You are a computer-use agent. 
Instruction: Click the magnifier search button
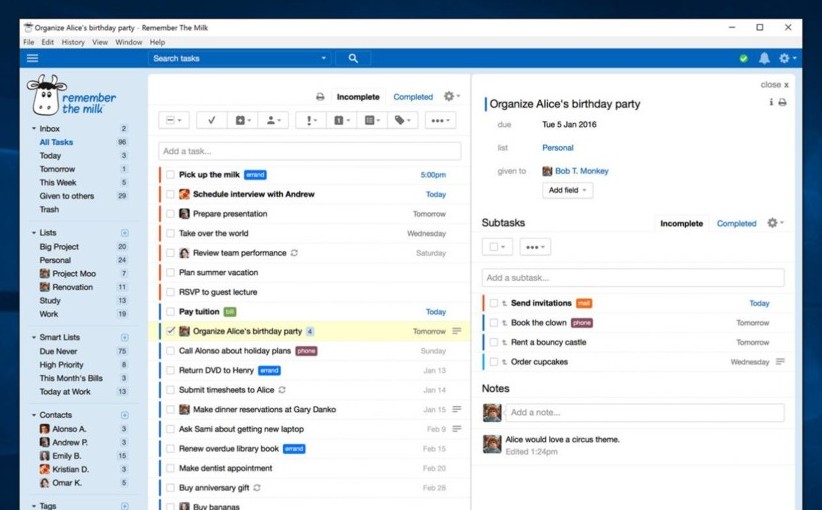[x=353, y=58]
